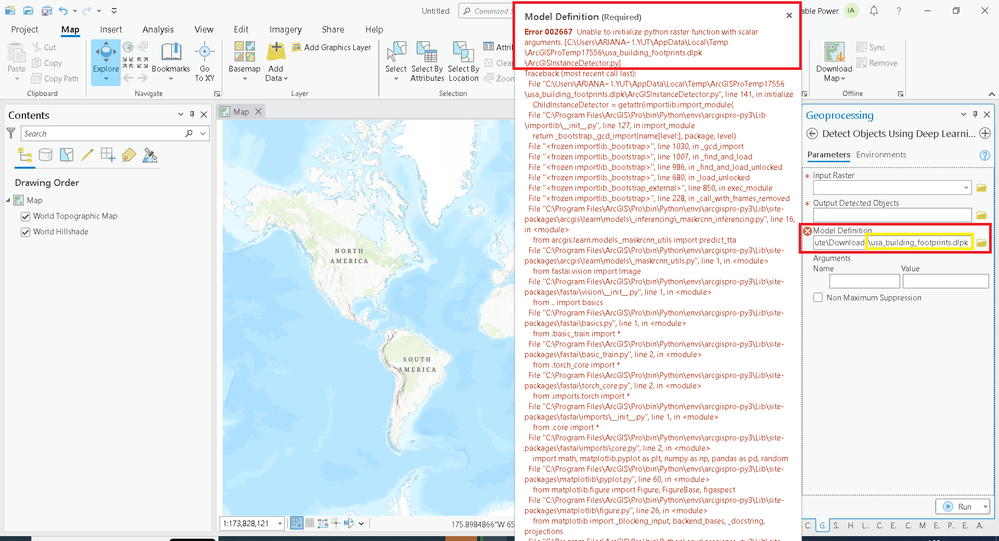Select List By Snapping grid icon
This screenshot has height=541, width=999.
pos(108,155)
